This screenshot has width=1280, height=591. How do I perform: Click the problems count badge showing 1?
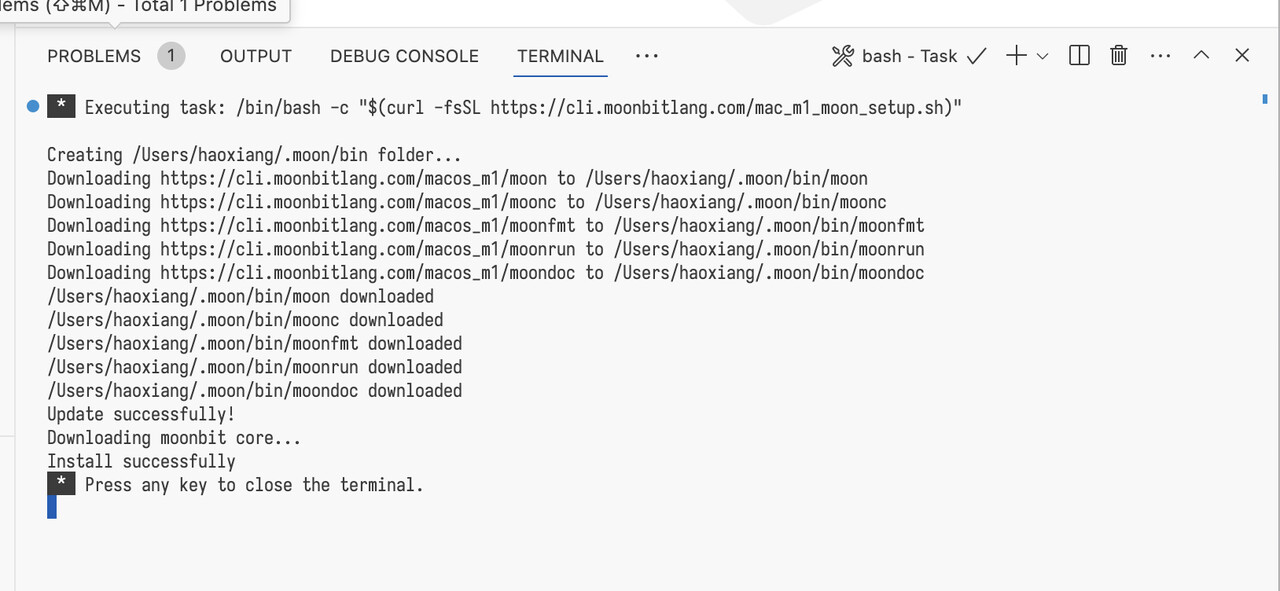(x=171, y=56)
